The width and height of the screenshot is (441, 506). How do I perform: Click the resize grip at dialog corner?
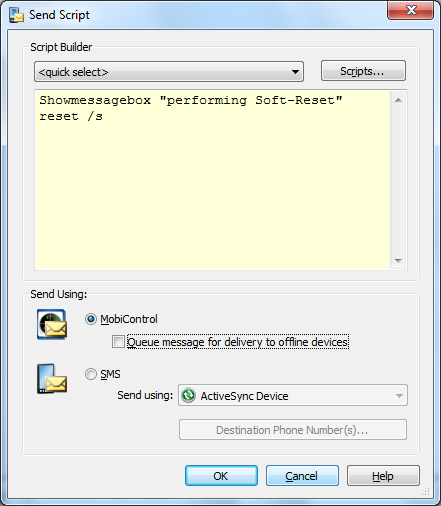[426, 492]
